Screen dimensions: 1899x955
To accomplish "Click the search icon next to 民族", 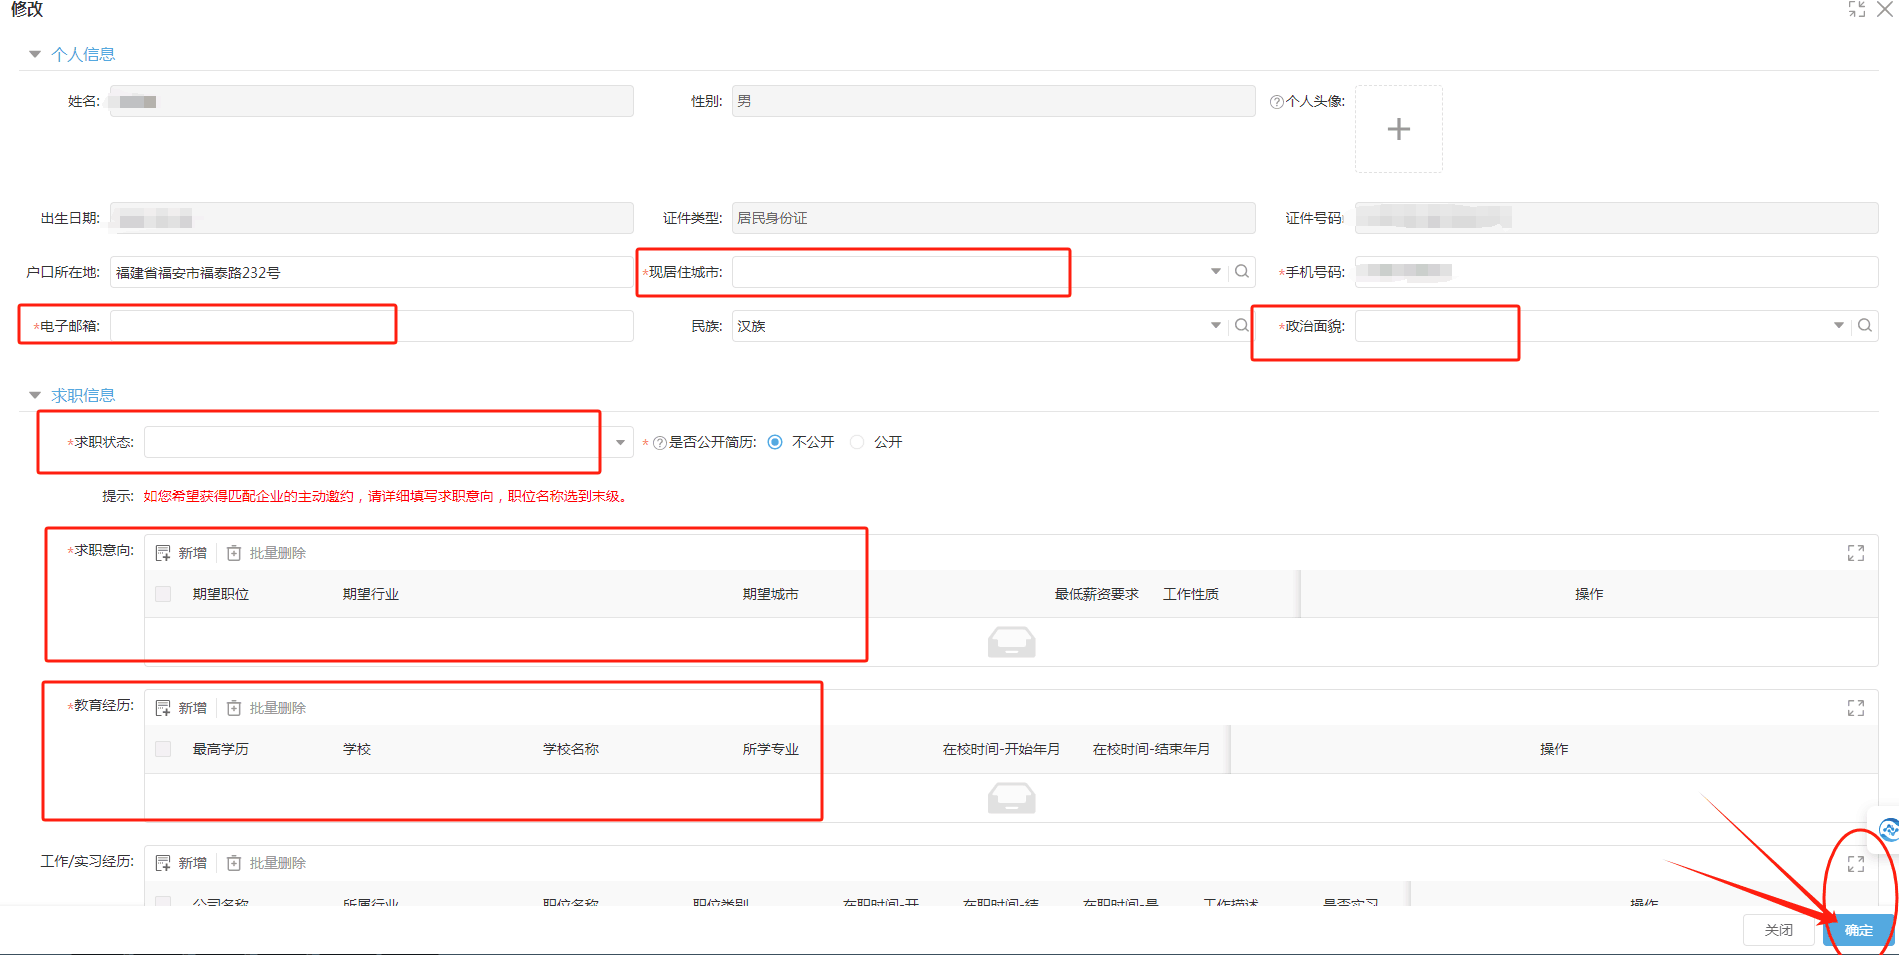I will (x=1241, y=326).
